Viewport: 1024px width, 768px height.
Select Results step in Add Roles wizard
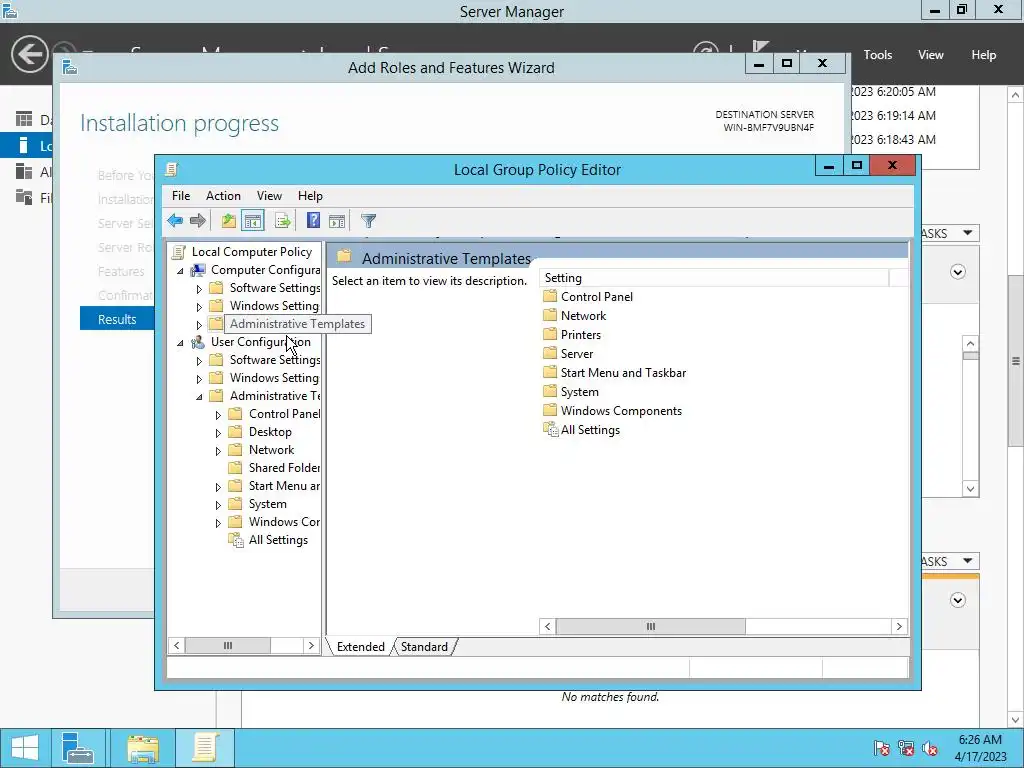(117, 319)
